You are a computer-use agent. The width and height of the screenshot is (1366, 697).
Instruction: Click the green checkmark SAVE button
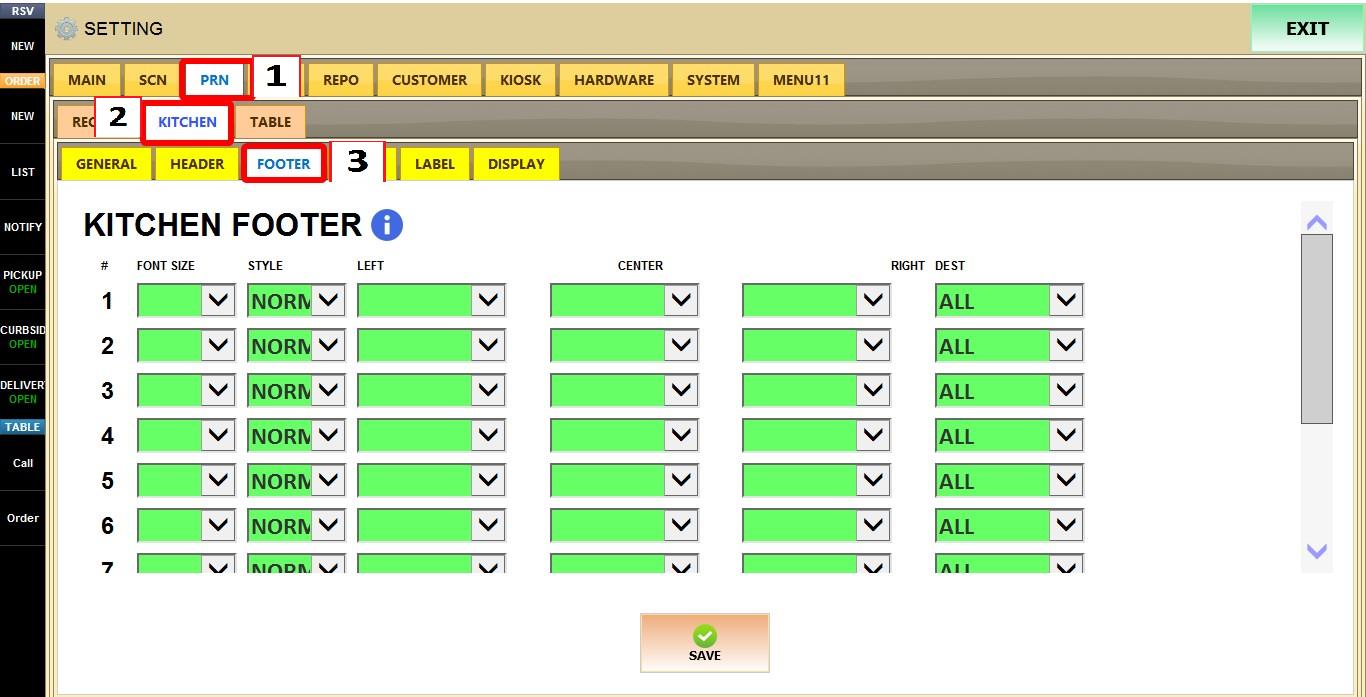coord(704,643)
